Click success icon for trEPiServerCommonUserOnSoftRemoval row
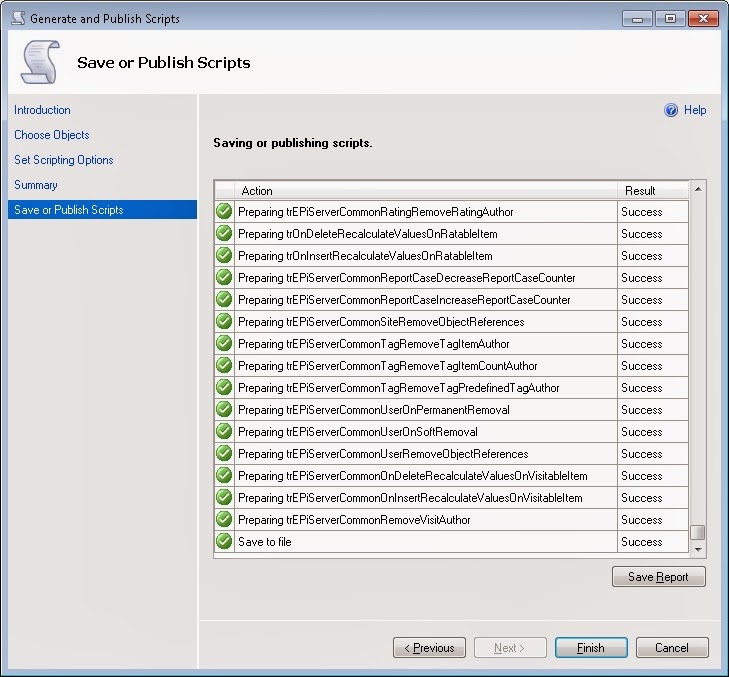This screenshot has width=729, height=677. pos(224,432)
